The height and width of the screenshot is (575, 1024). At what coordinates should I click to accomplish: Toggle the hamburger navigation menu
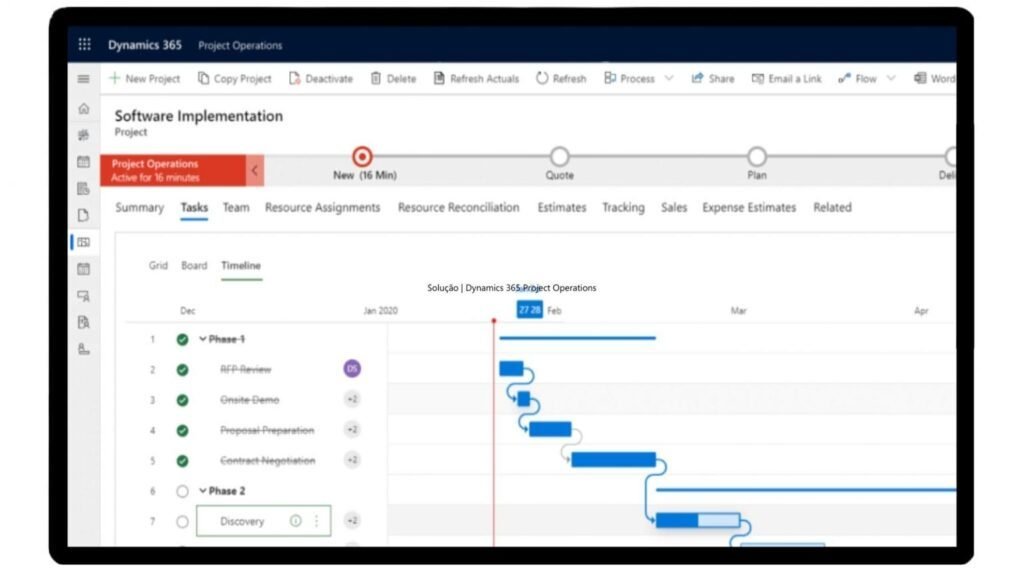84,79
